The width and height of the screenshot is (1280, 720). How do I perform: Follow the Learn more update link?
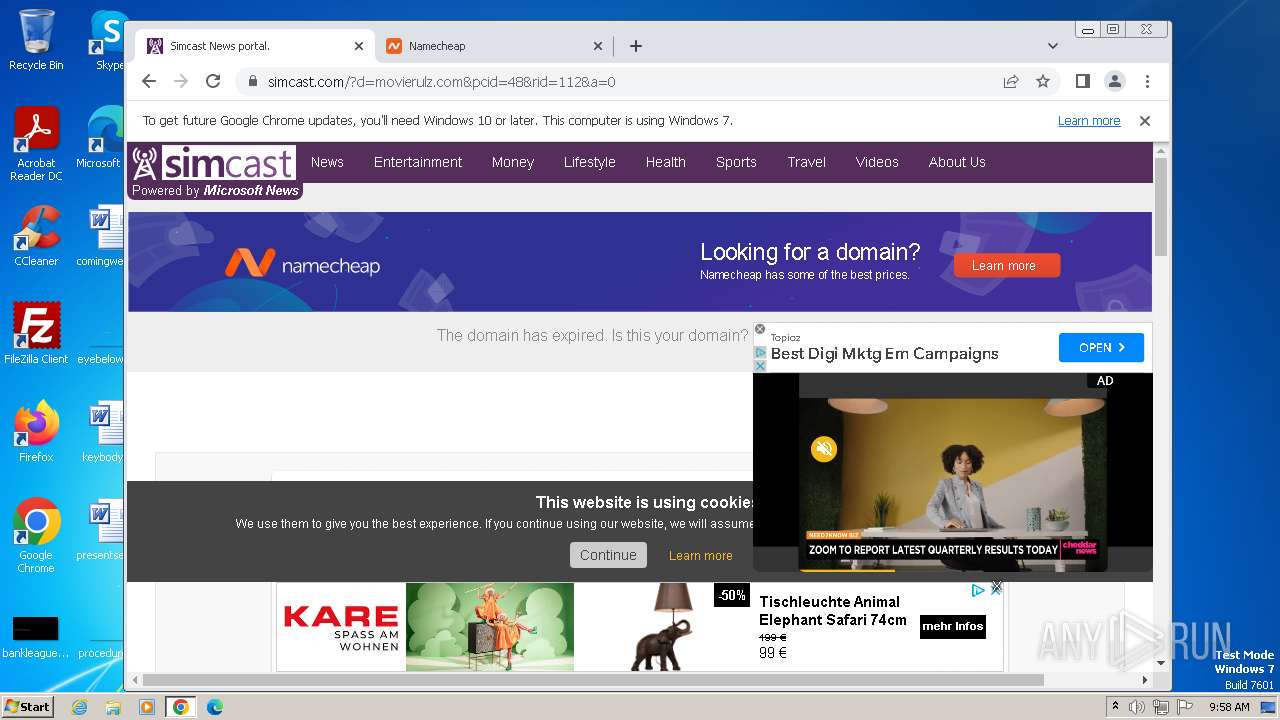coord(1089,121)
